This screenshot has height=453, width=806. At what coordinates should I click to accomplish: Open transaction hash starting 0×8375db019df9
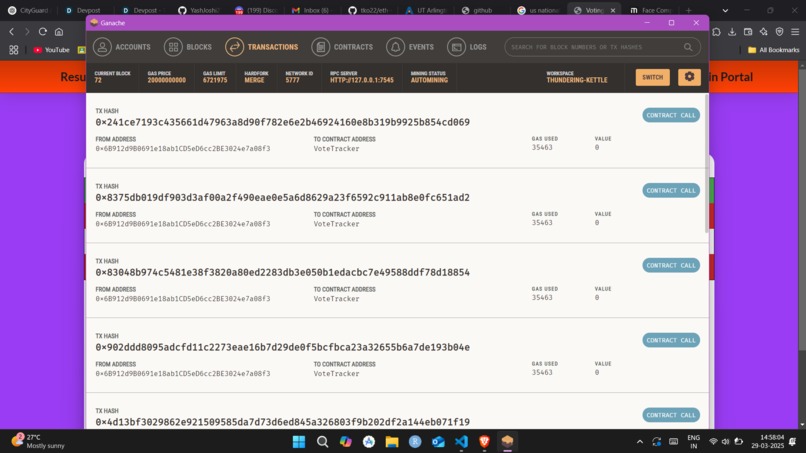pos(282,197)
